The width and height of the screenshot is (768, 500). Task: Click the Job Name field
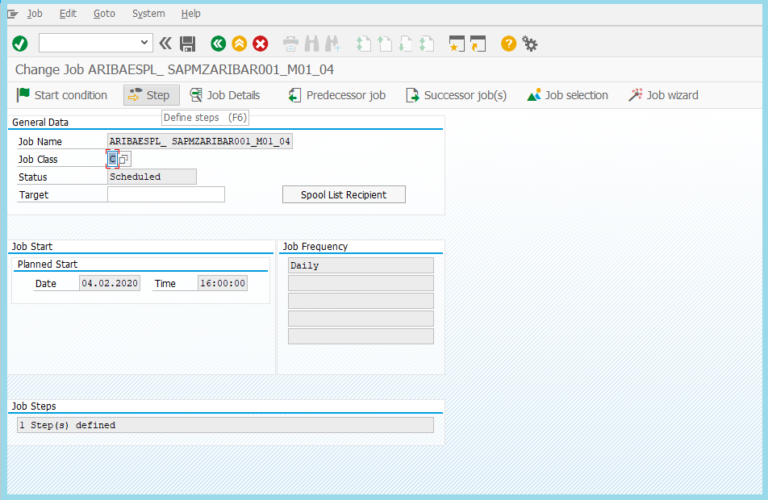click(200, 142)
